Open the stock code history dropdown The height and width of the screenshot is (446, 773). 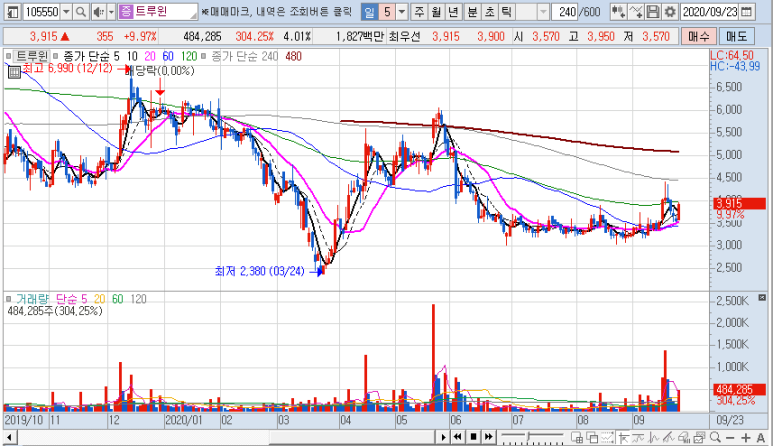pyautogui.click(x=66, y=11)
